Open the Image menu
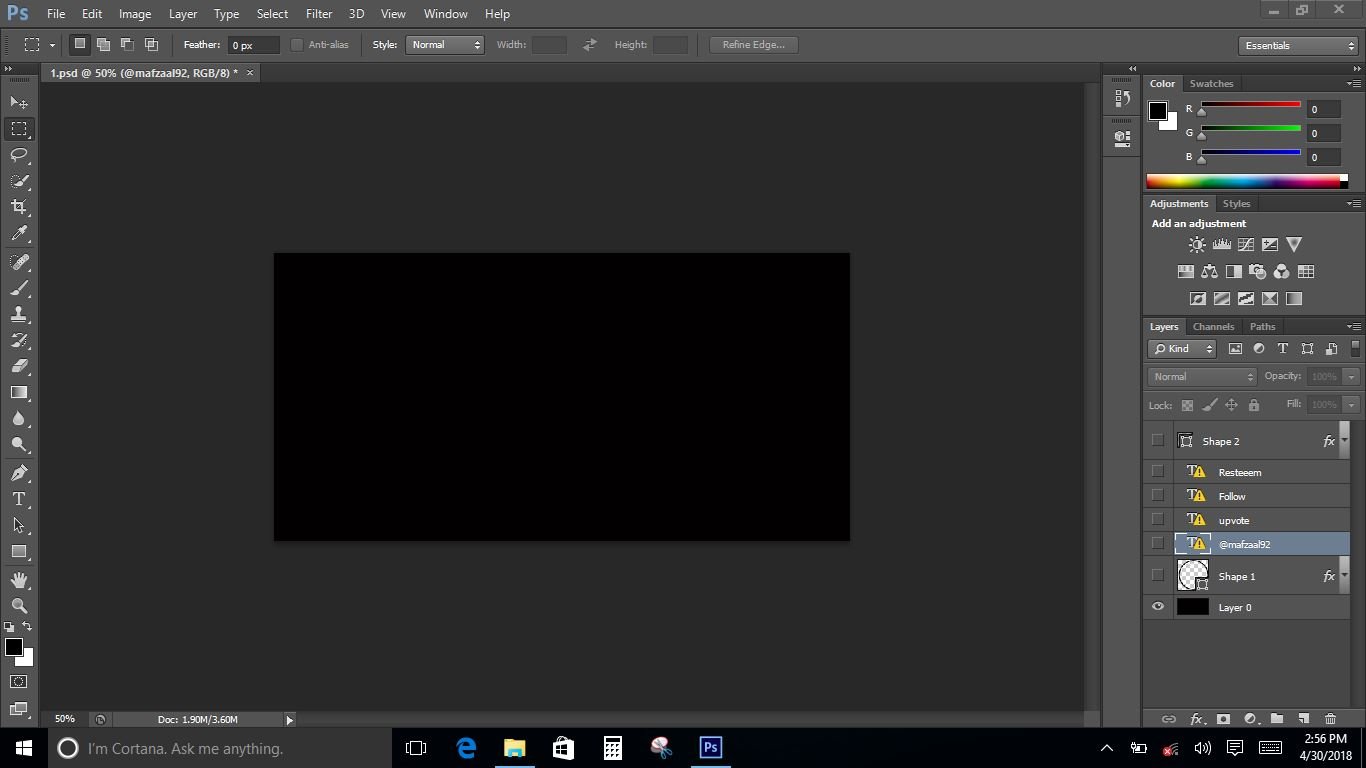 [135, 14]
